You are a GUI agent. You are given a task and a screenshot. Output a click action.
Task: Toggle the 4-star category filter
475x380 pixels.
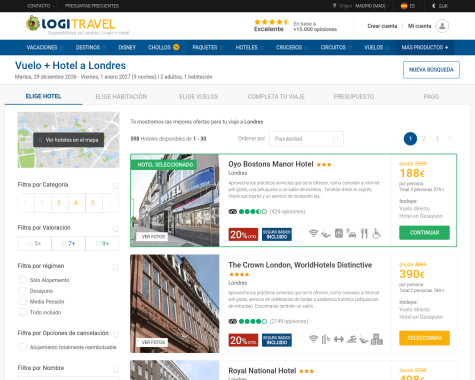pos(77,203)
